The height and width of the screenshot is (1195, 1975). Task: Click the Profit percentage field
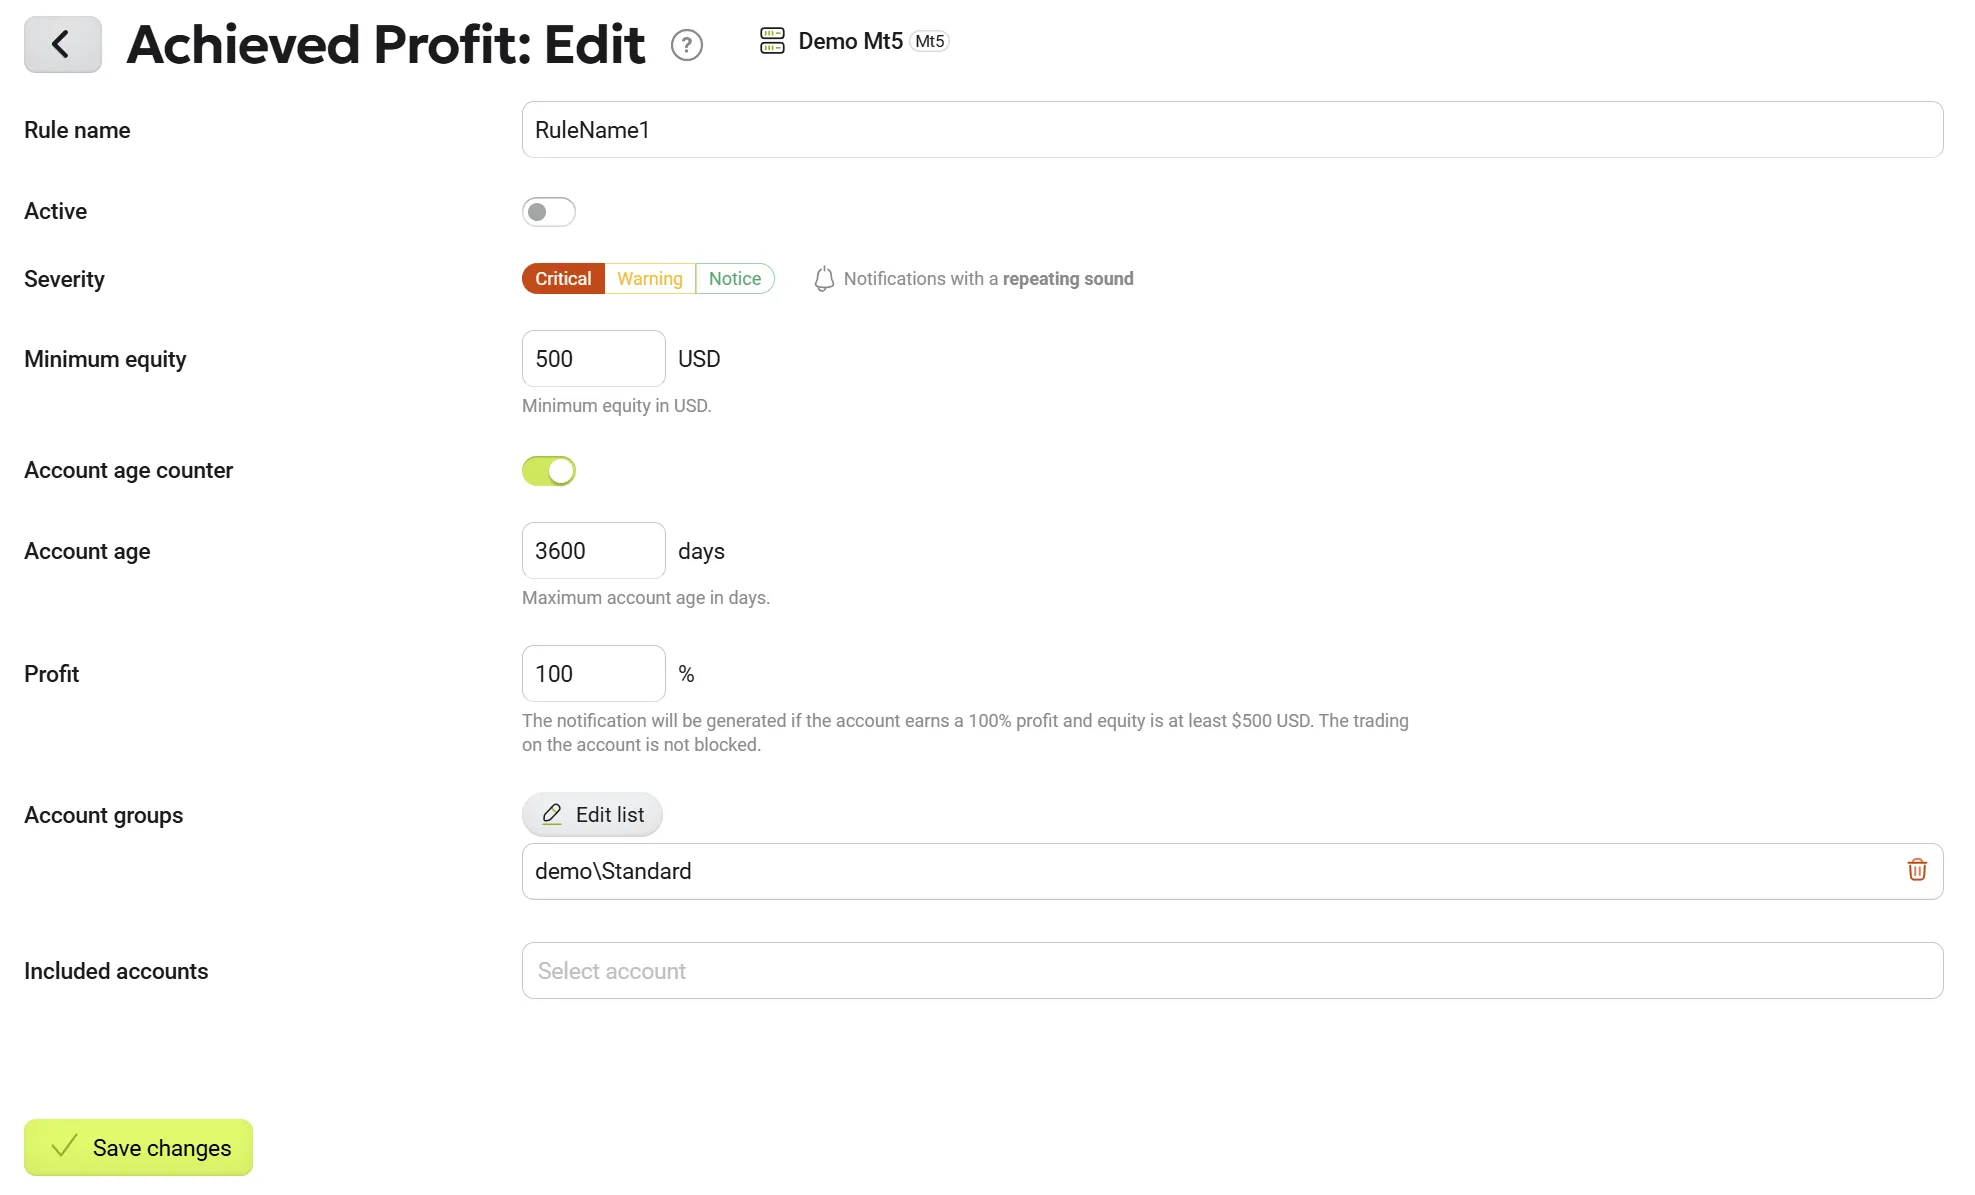tap(594, 674)
